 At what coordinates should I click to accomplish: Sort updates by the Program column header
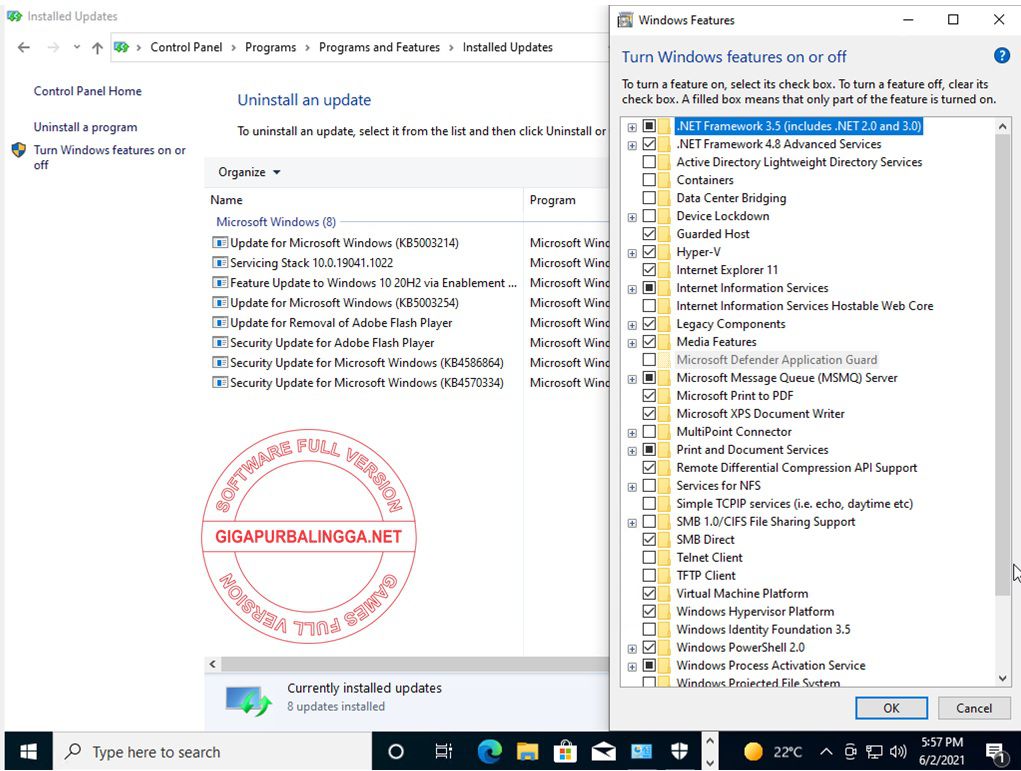pyautogui.click(x=566, y=200)
